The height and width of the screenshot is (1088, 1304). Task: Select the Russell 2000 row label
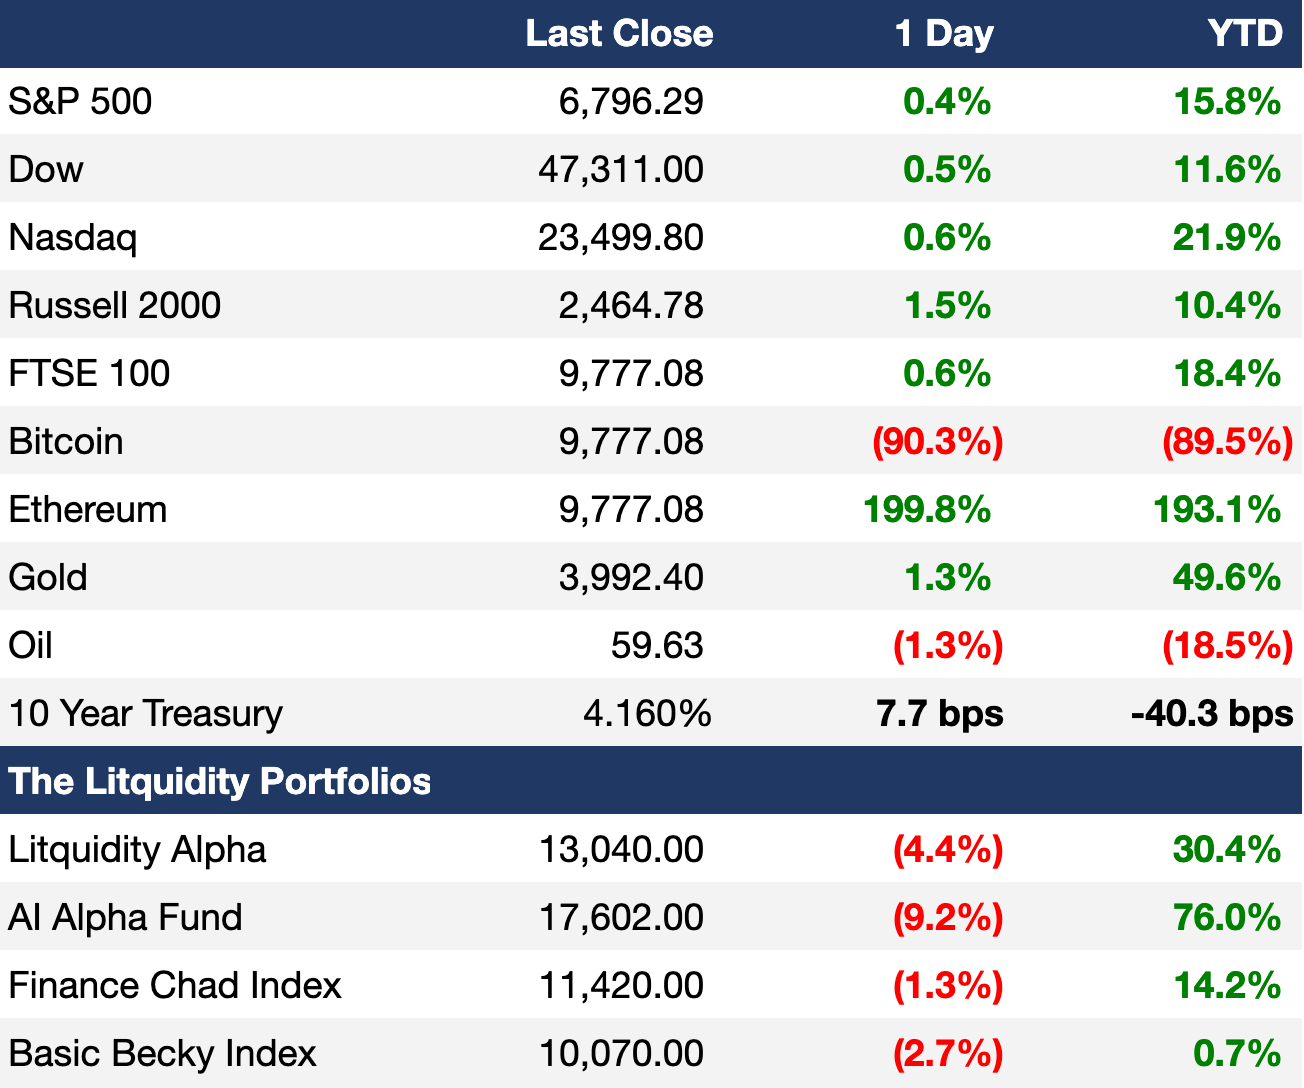tap(115, 305)
